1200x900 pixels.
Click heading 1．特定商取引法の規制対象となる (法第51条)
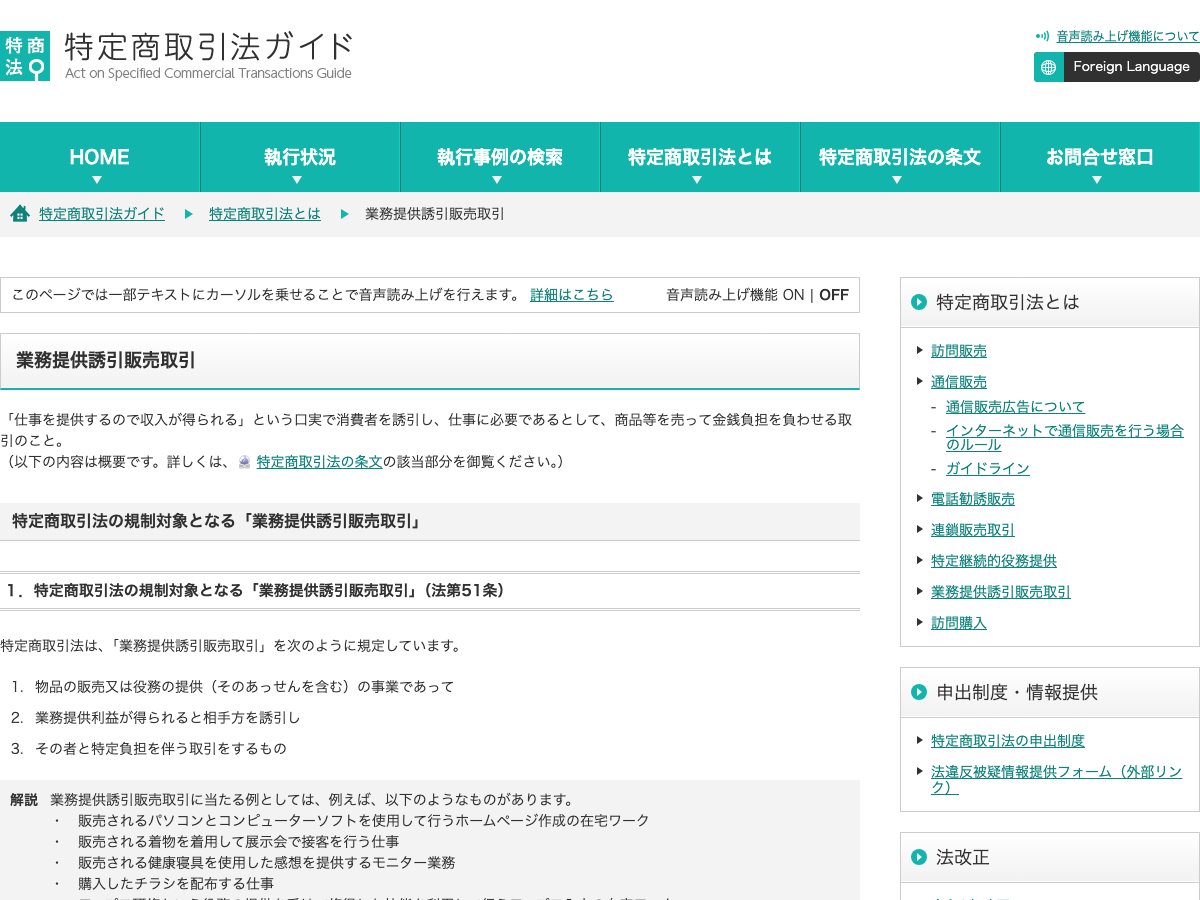point(255,591)
